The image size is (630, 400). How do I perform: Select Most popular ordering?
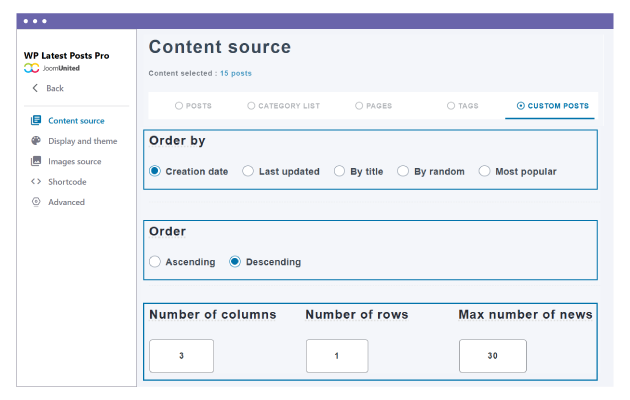click(485, 171)
